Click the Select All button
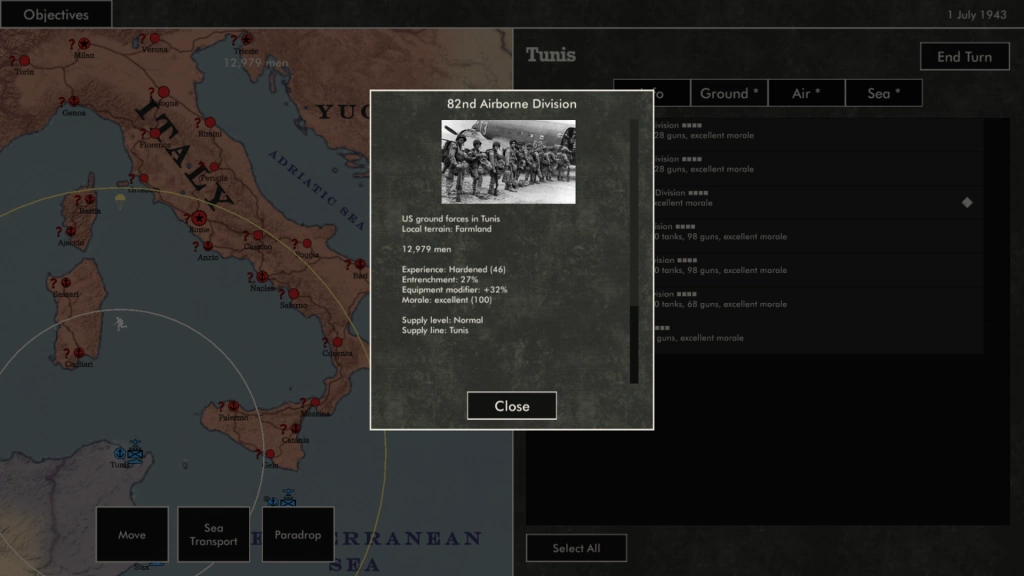1024x576 pixels. click(x=576, y=548)
